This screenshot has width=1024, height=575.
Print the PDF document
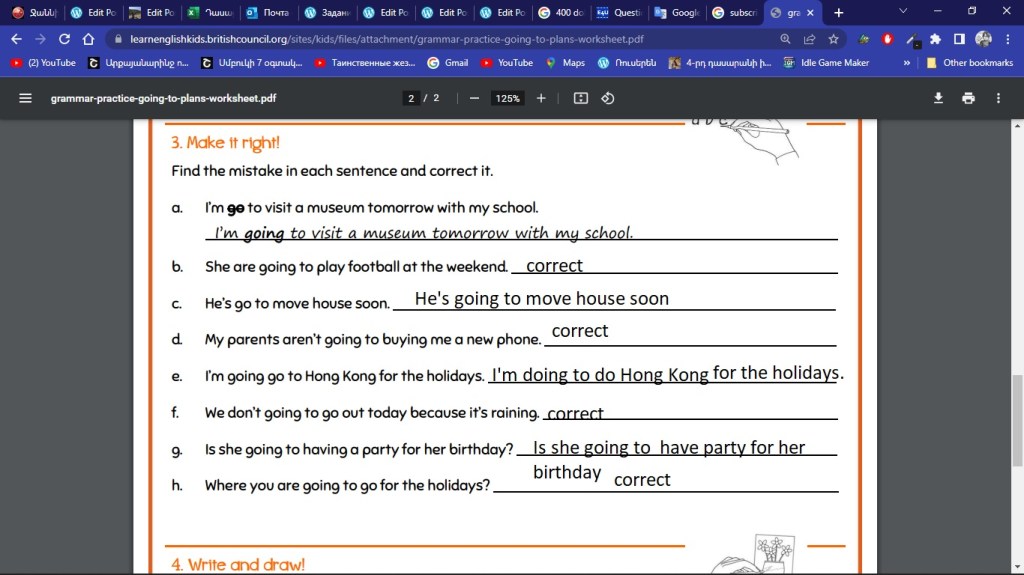(x=968, y=98)
